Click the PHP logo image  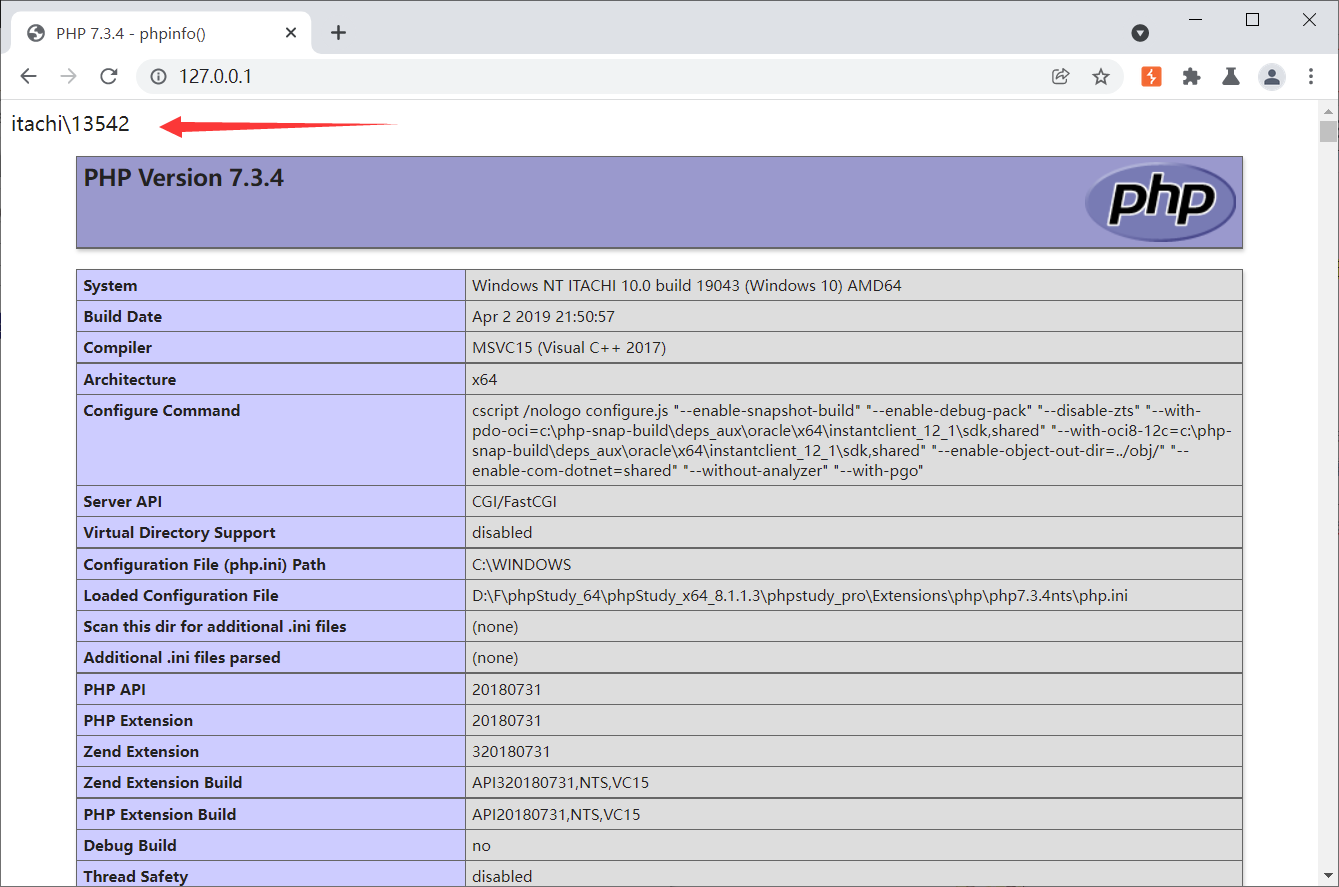1160,202
